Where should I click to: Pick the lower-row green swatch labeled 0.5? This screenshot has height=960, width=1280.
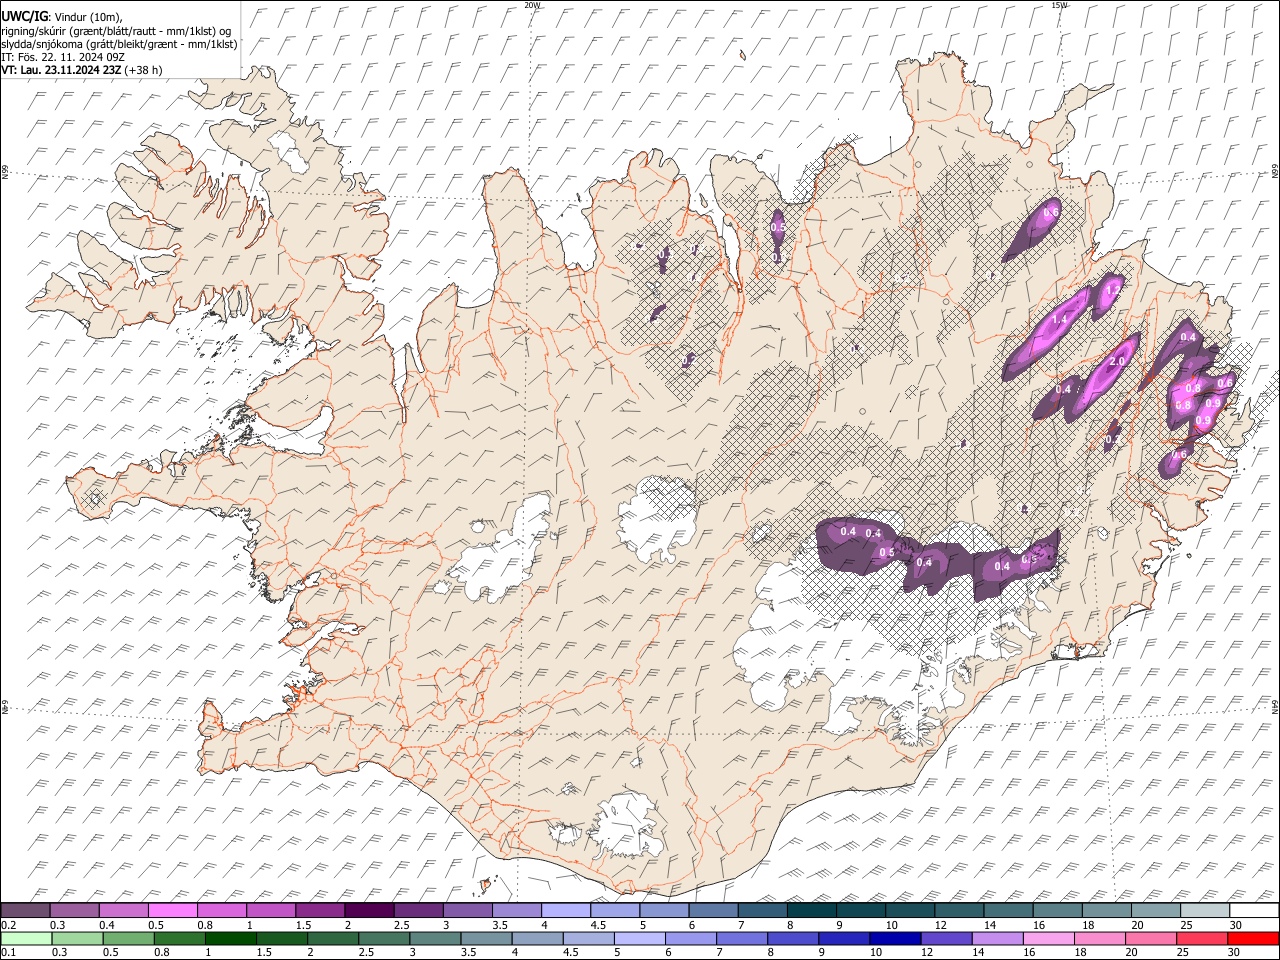coord(128,938)
